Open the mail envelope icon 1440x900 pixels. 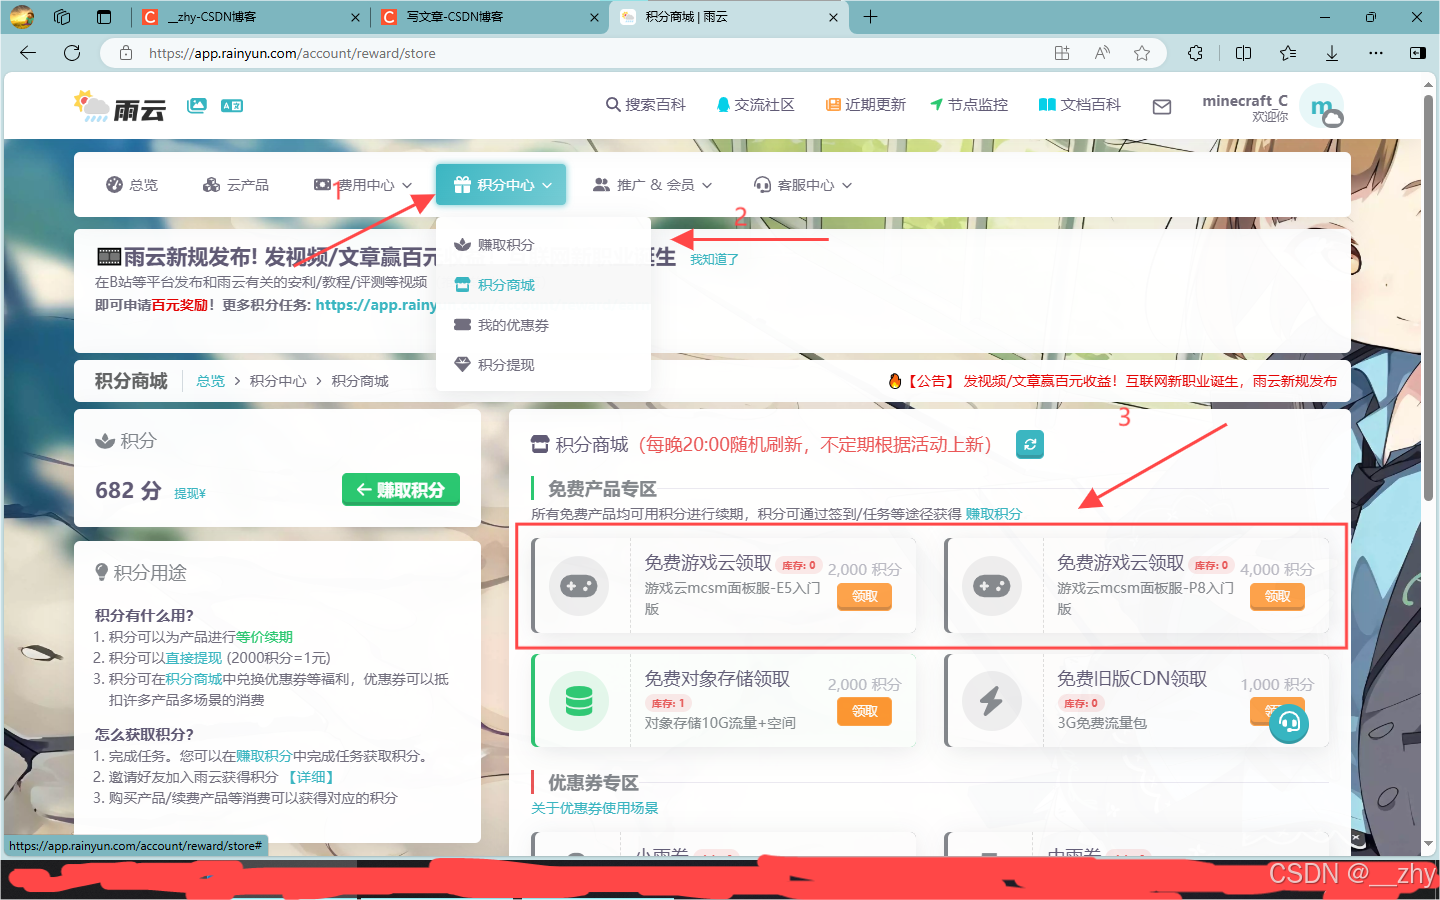coord(1162,106)
